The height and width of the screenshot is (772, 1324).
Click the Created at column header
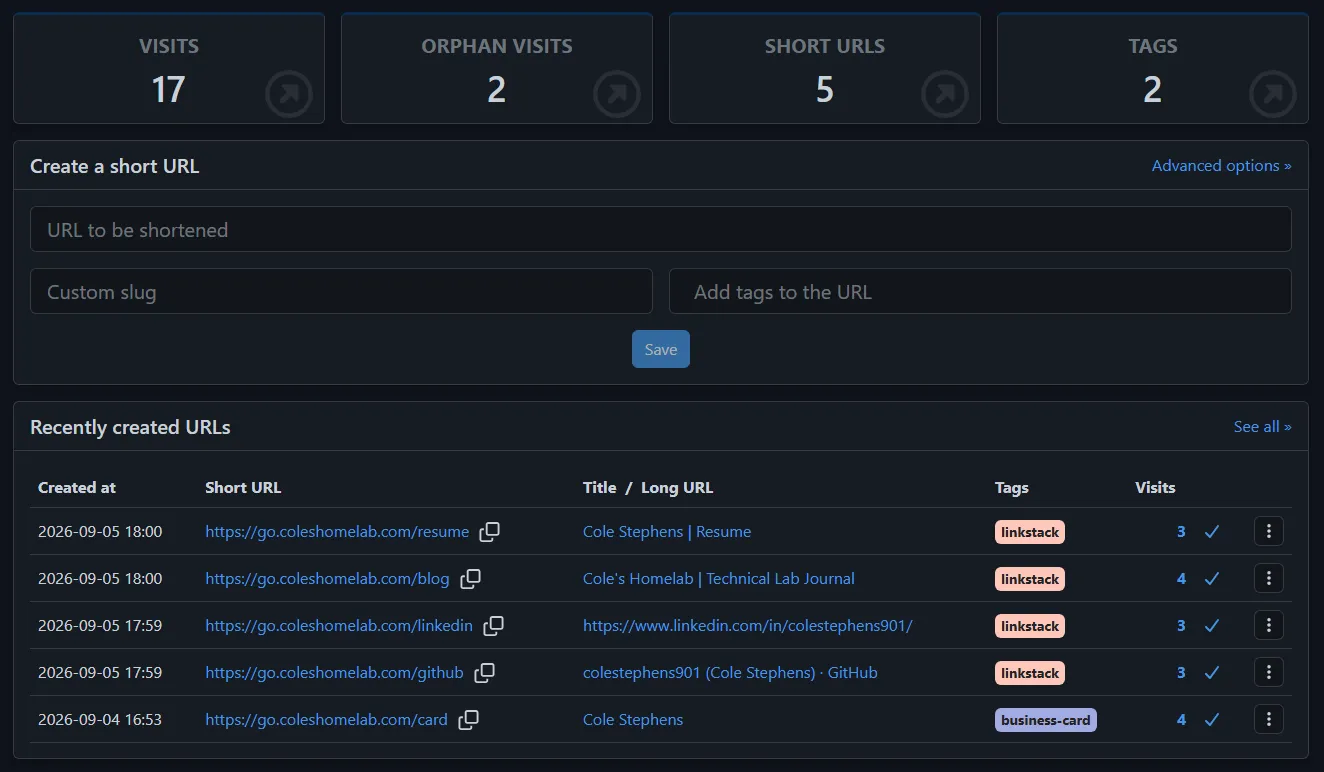[x=77, y=488]
